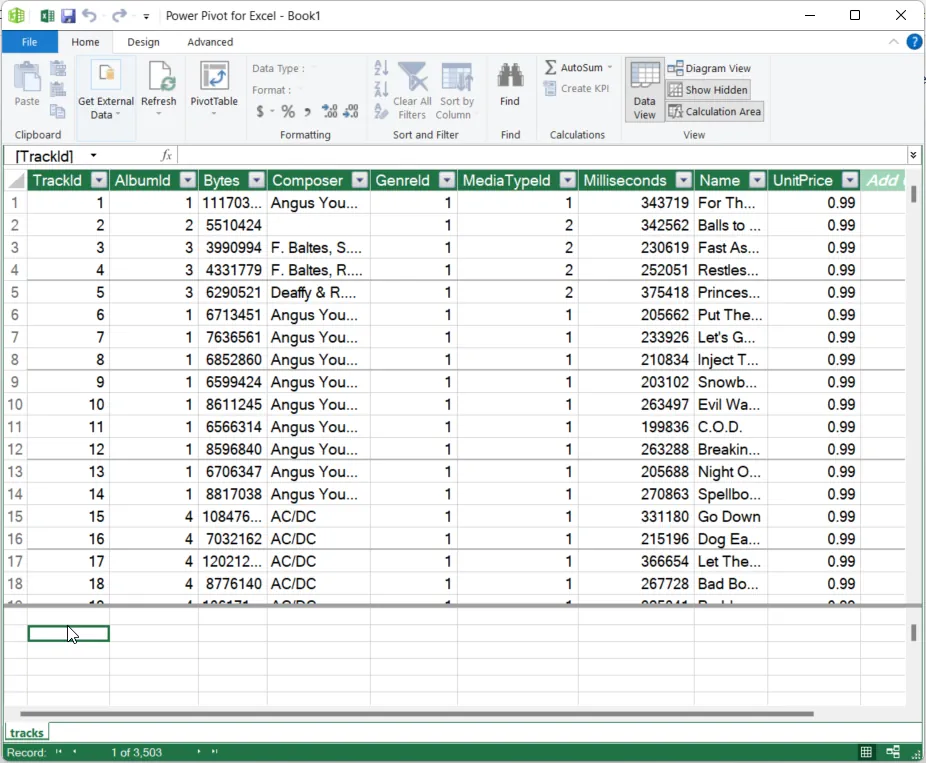Select the tracks sheet tab
926x763 pixels.
coord(27,732)
